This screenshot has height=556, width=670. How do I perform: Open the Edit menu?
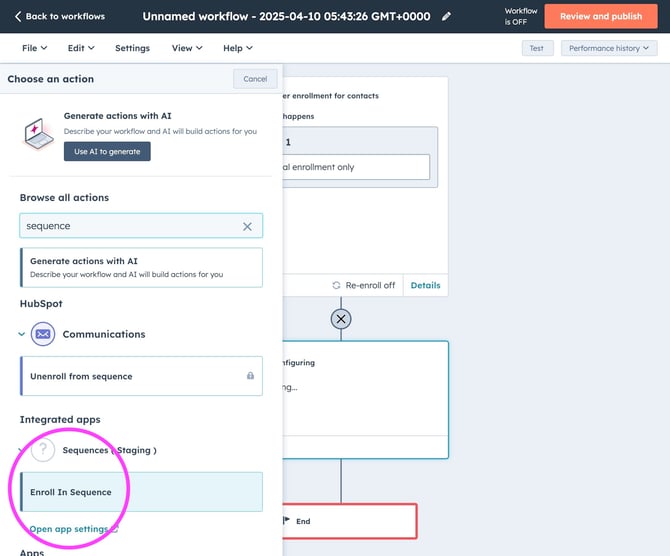point(81,48)
